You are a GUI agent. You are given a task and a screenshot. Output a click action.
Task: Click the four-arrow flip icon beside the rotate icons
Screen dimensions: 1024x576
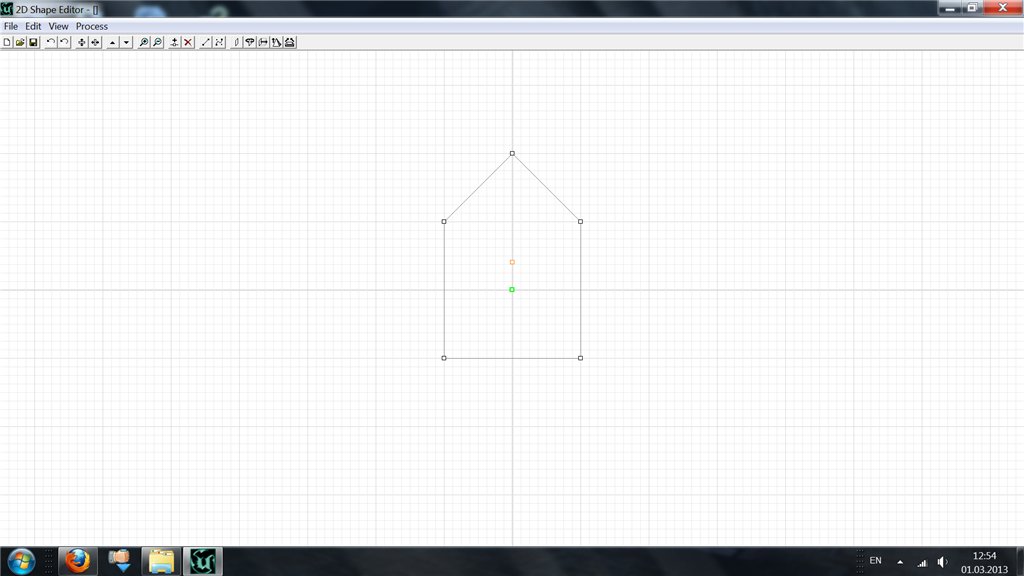82,42
